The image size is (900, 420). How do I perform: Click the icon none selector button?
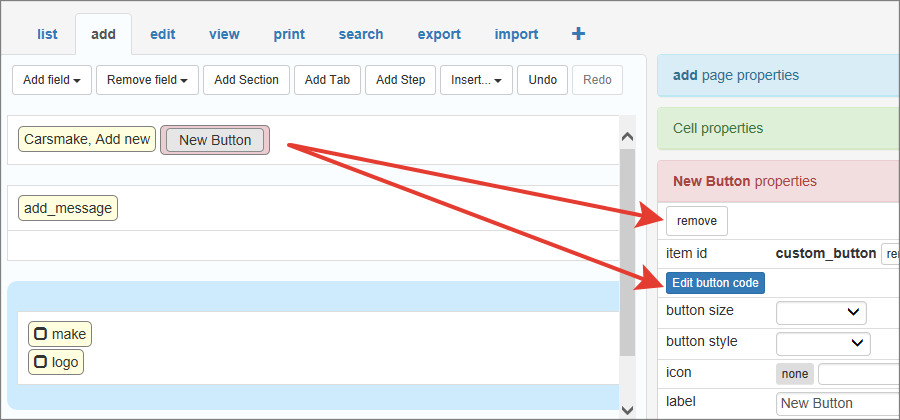[x=795, y=374]
